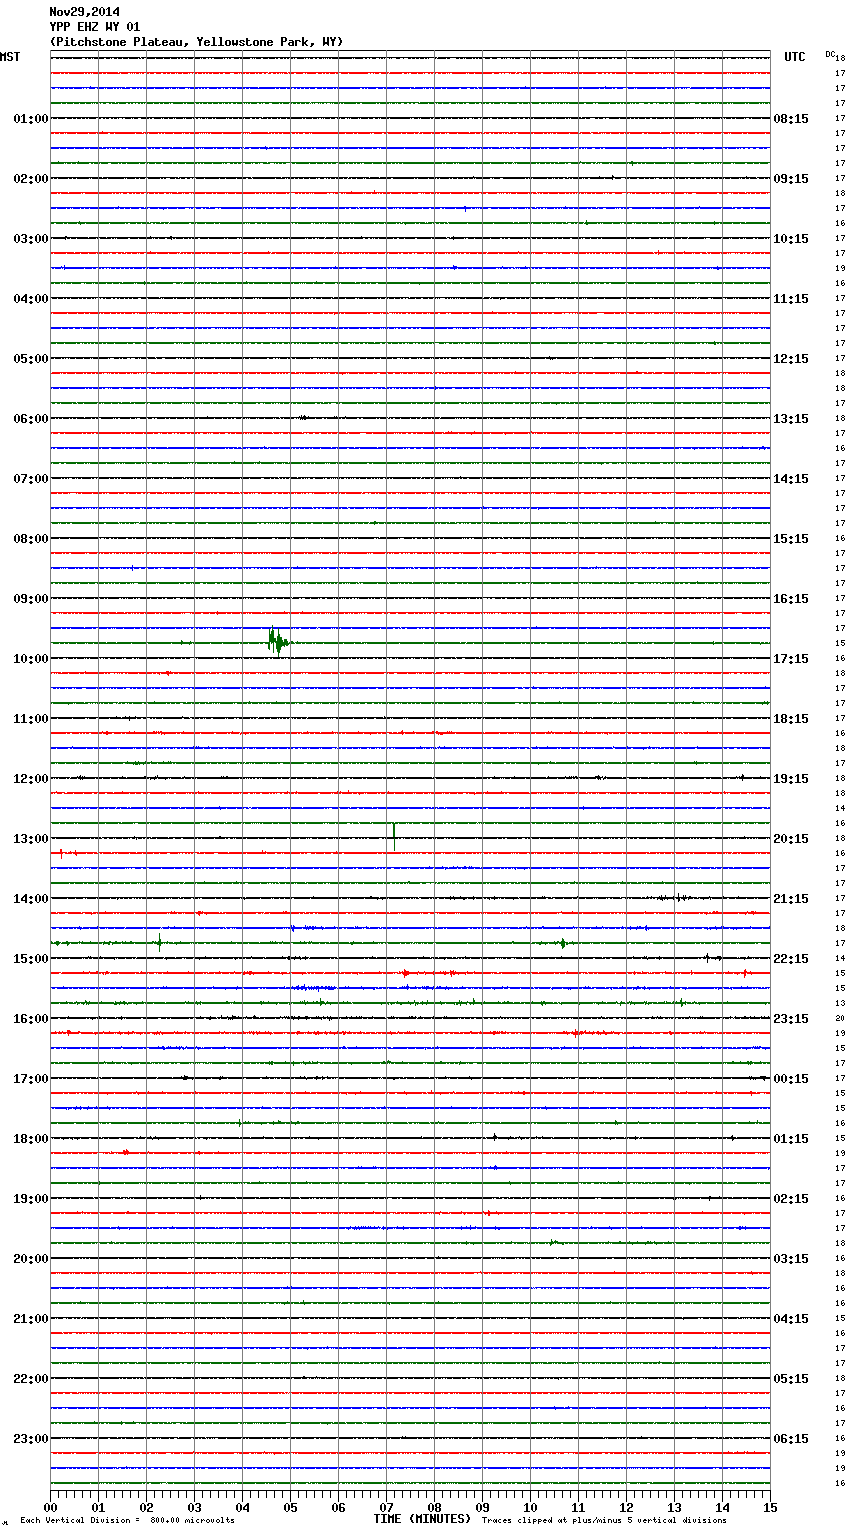This screenshot has height=1534, width=850.
Task: Select the 10:00 MST row label
Action: click(x=31, y=659)
